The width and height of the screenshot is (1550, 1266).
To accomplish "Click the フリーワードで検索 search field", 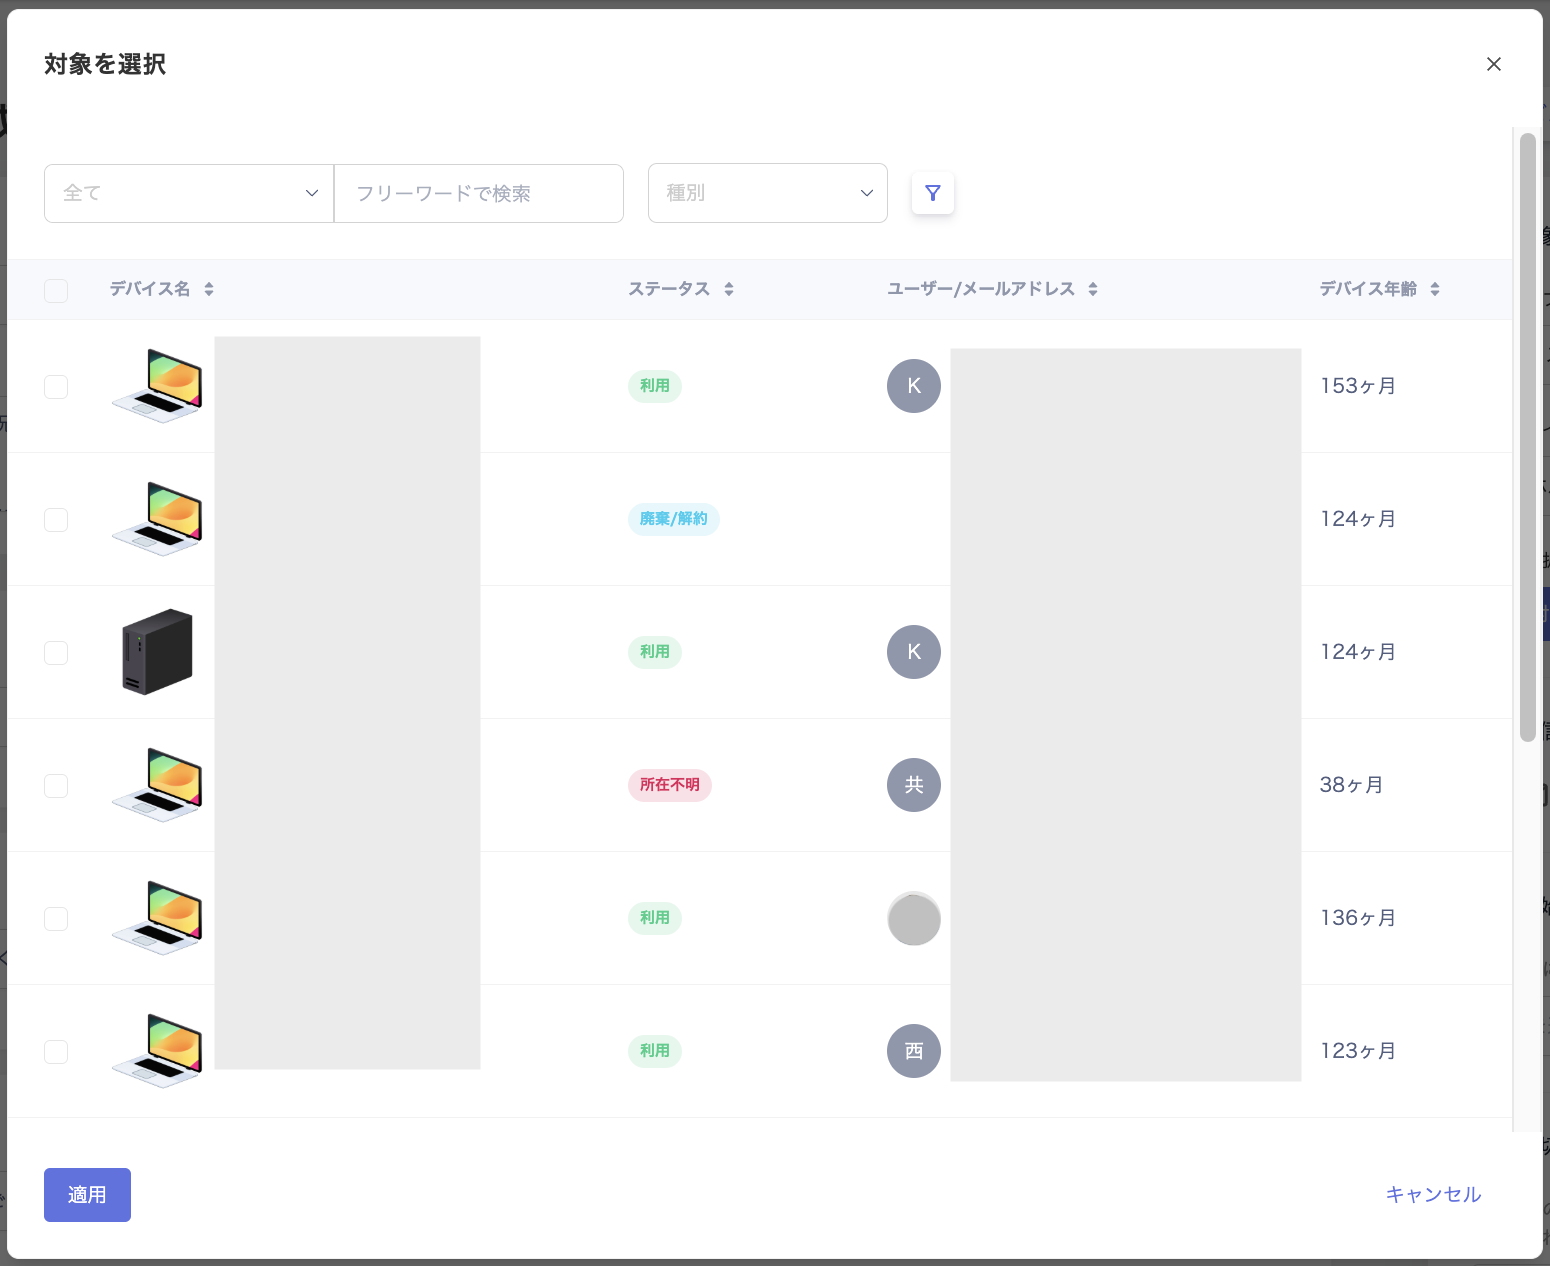I will coord(479,193).
